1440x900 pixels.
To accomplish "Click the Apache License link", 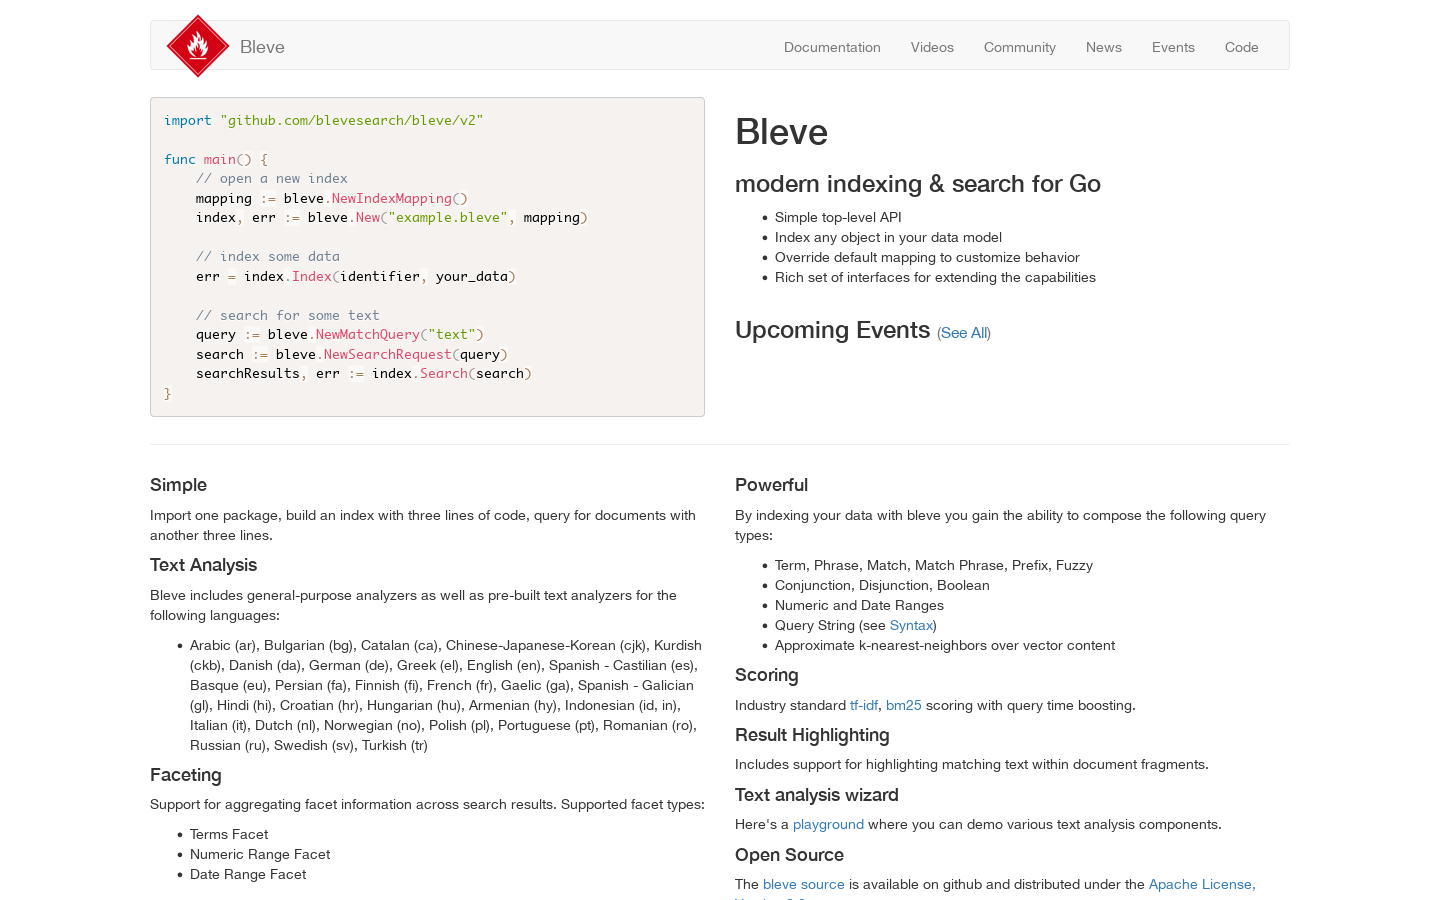I will 1202,884.
